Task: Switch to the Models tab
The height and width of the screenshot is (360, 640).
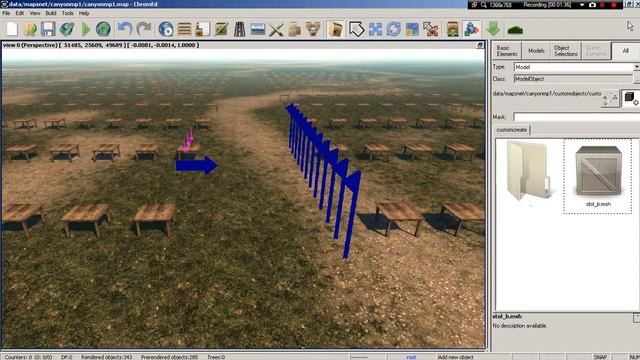Action: point(536,51)
